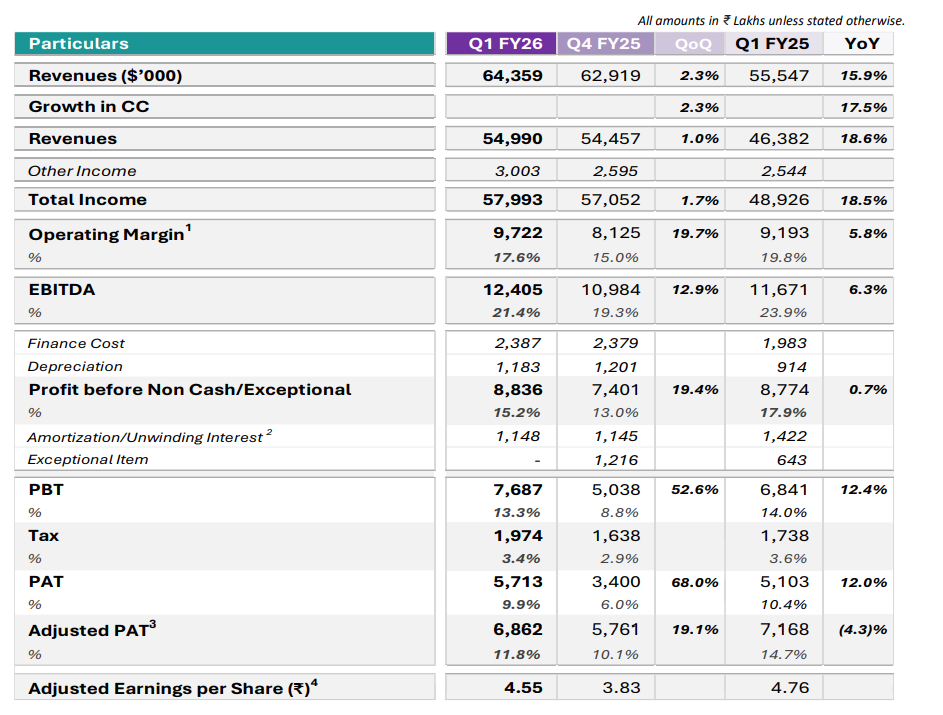Click the Adjusted PAT label
Image resolution: width=943 pixels, height=715 pixels.
click(92, 630)
